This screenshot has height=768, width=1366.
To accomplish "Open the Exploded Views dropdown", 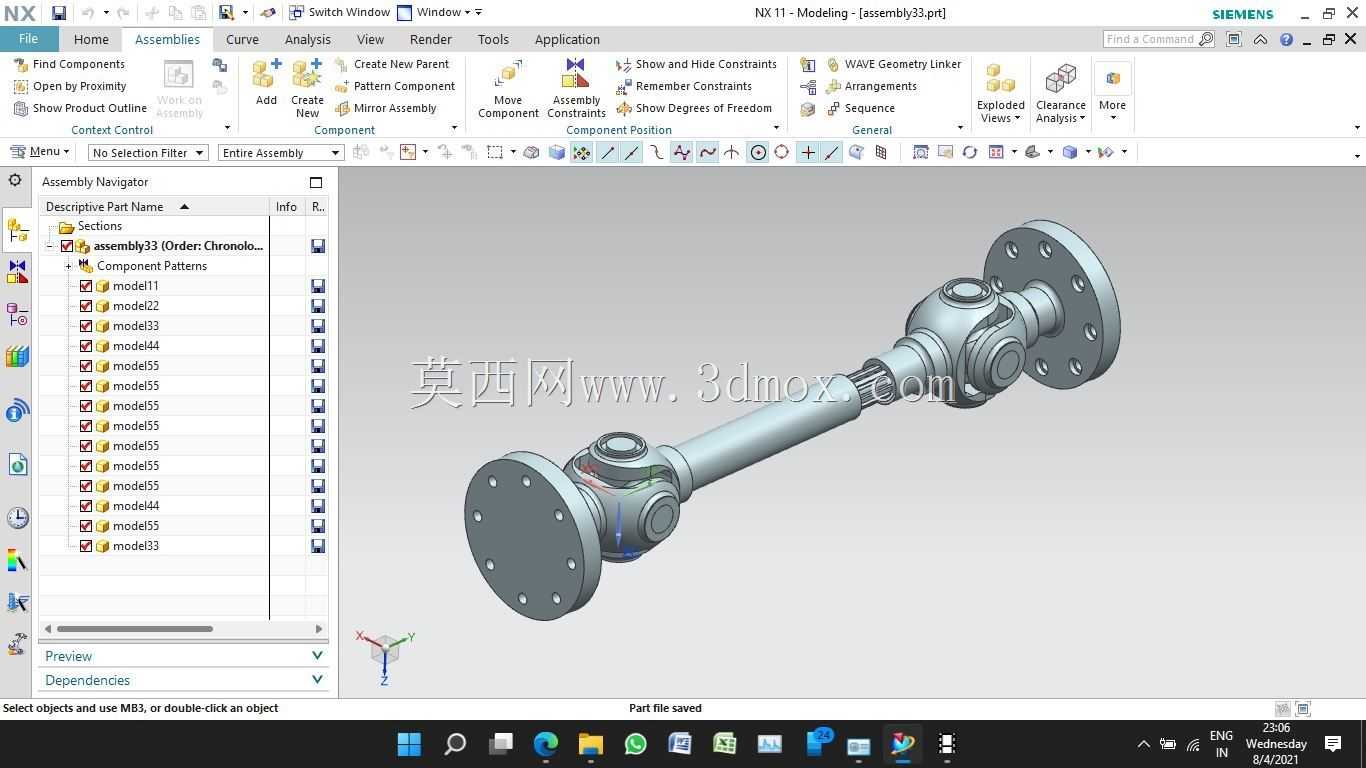I will pos(1000,94).
